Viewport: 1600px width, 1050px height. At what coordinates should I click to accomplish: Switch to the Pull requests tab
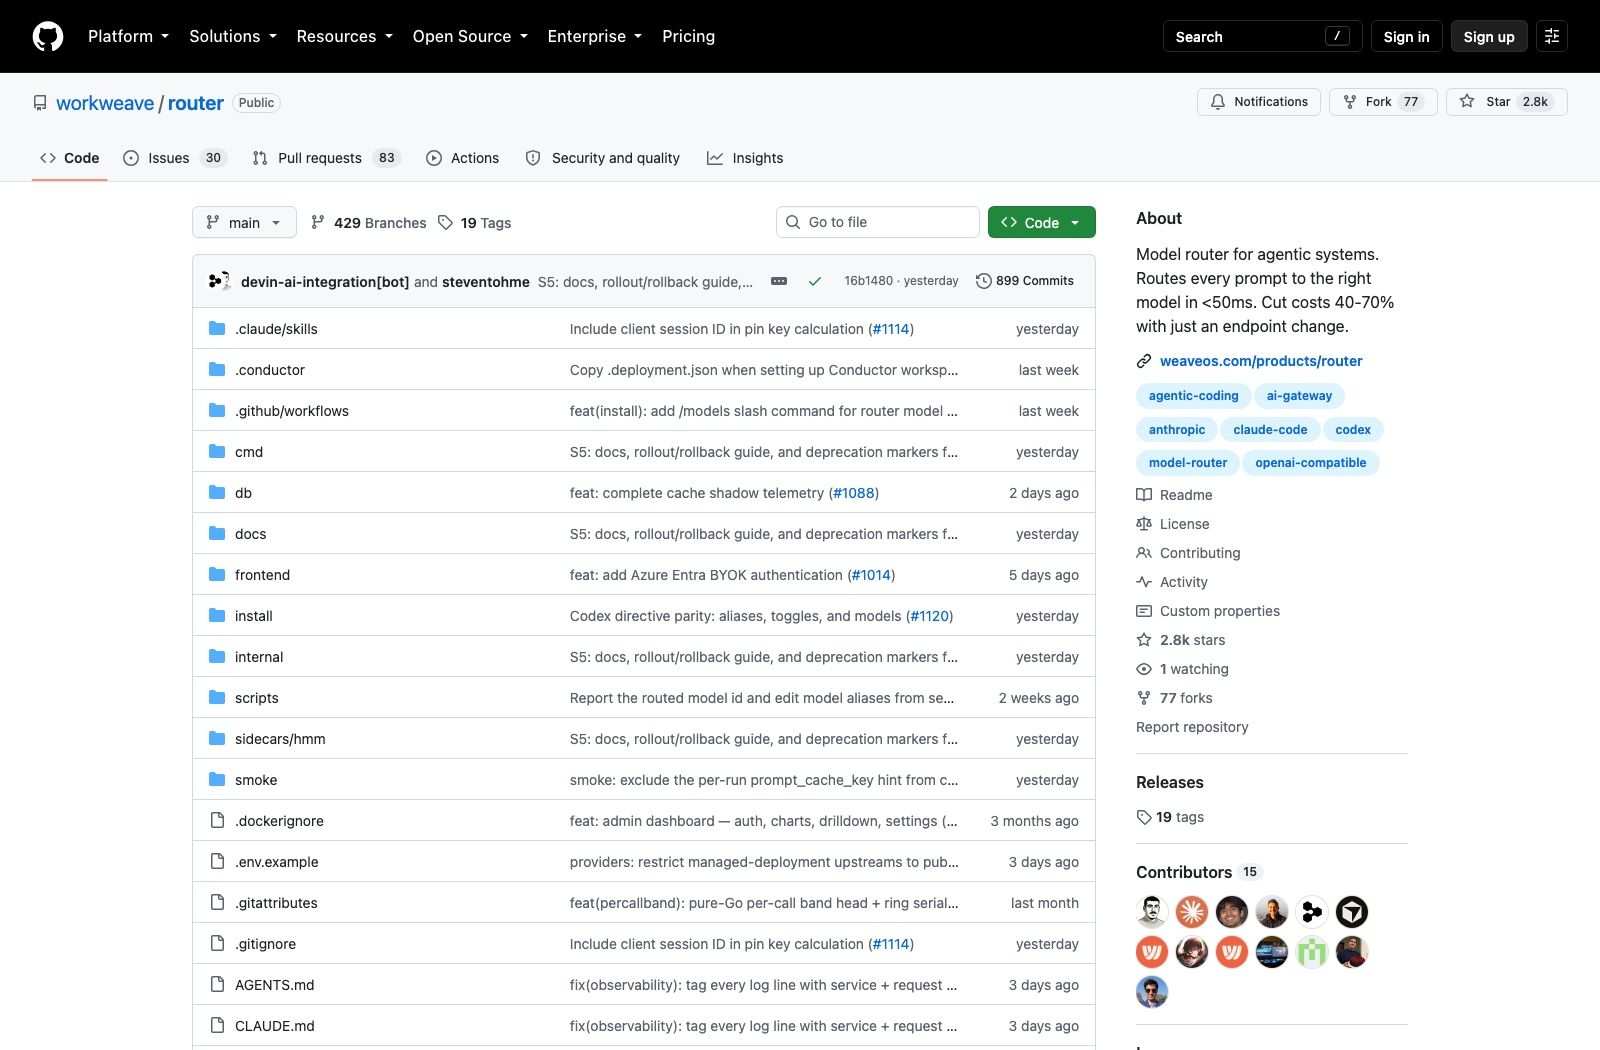coord(326,158)
